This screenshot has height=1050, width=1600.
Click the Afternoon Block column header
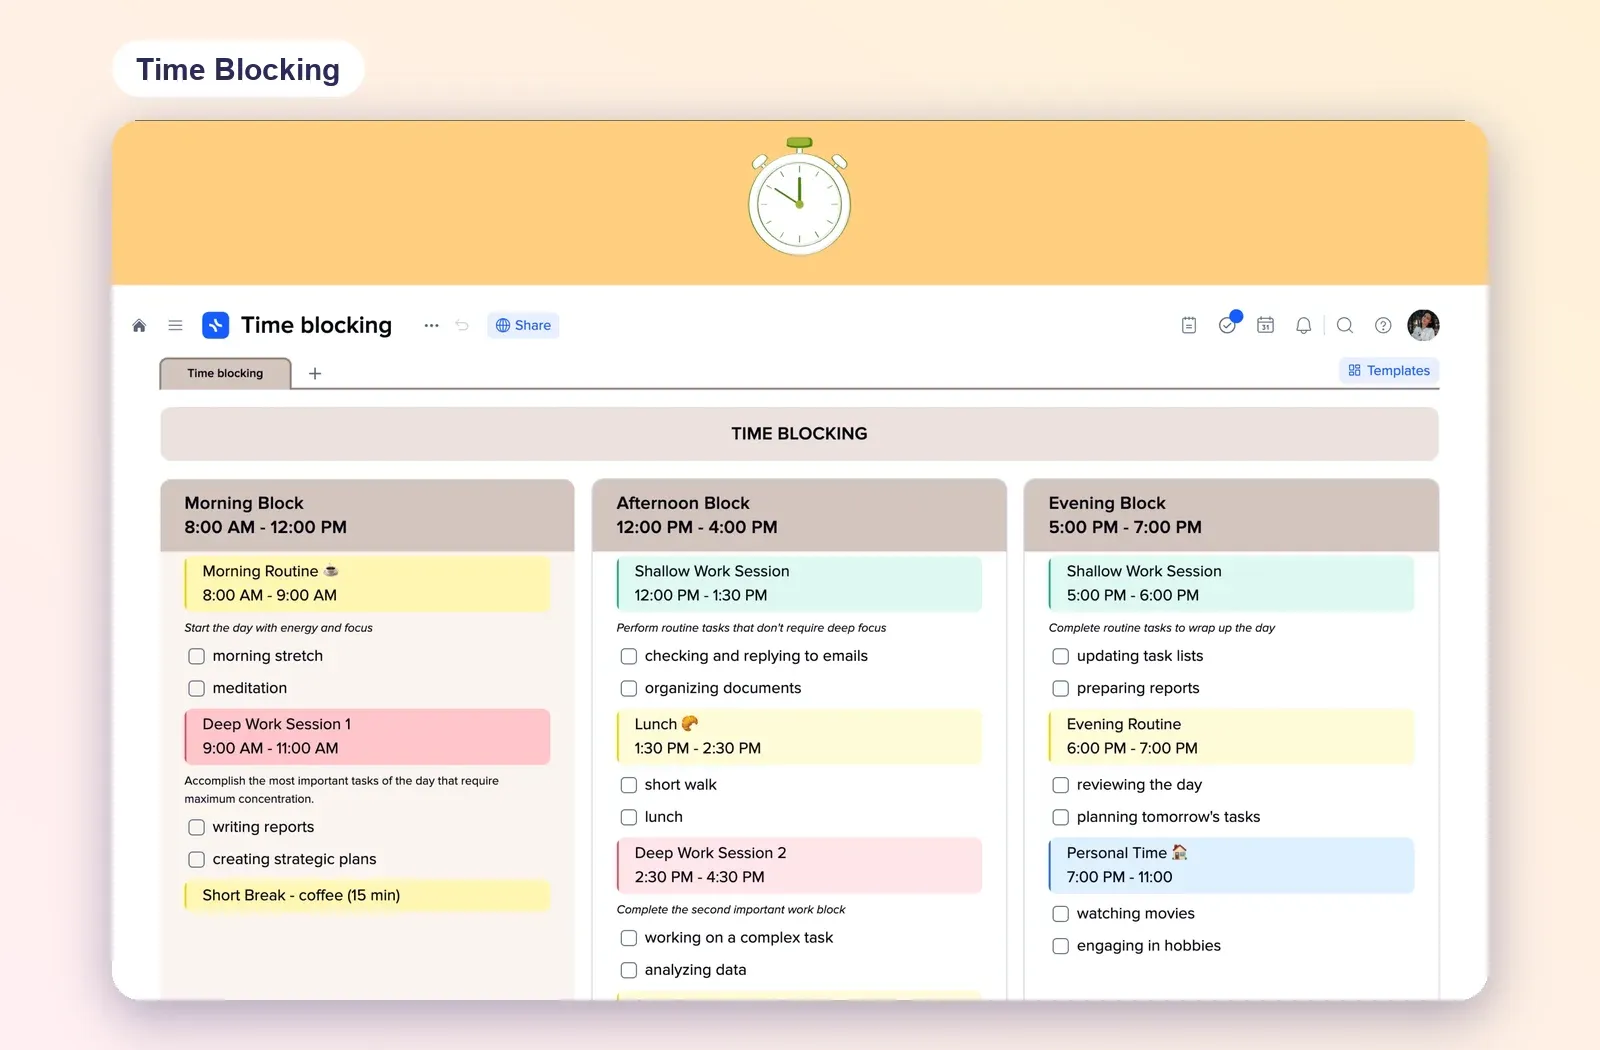tap(799, 515)
